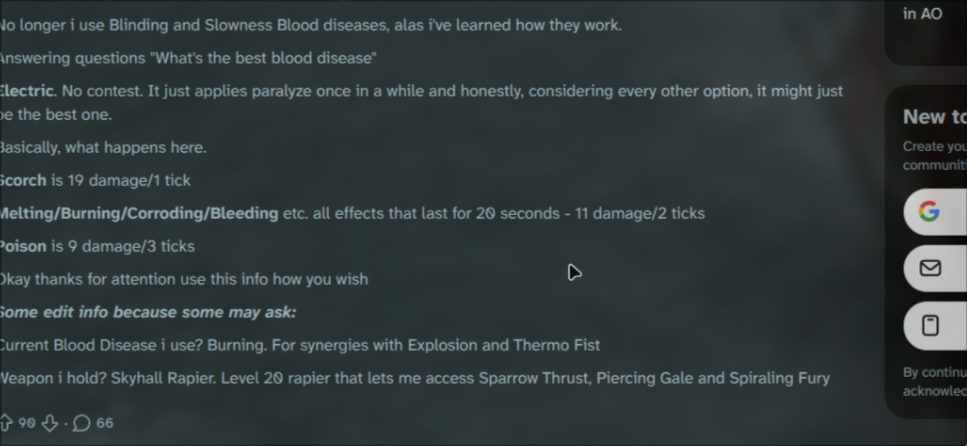Click the 'in AO' sidebar text
The image size is (967, 446).
click(922, 14)
